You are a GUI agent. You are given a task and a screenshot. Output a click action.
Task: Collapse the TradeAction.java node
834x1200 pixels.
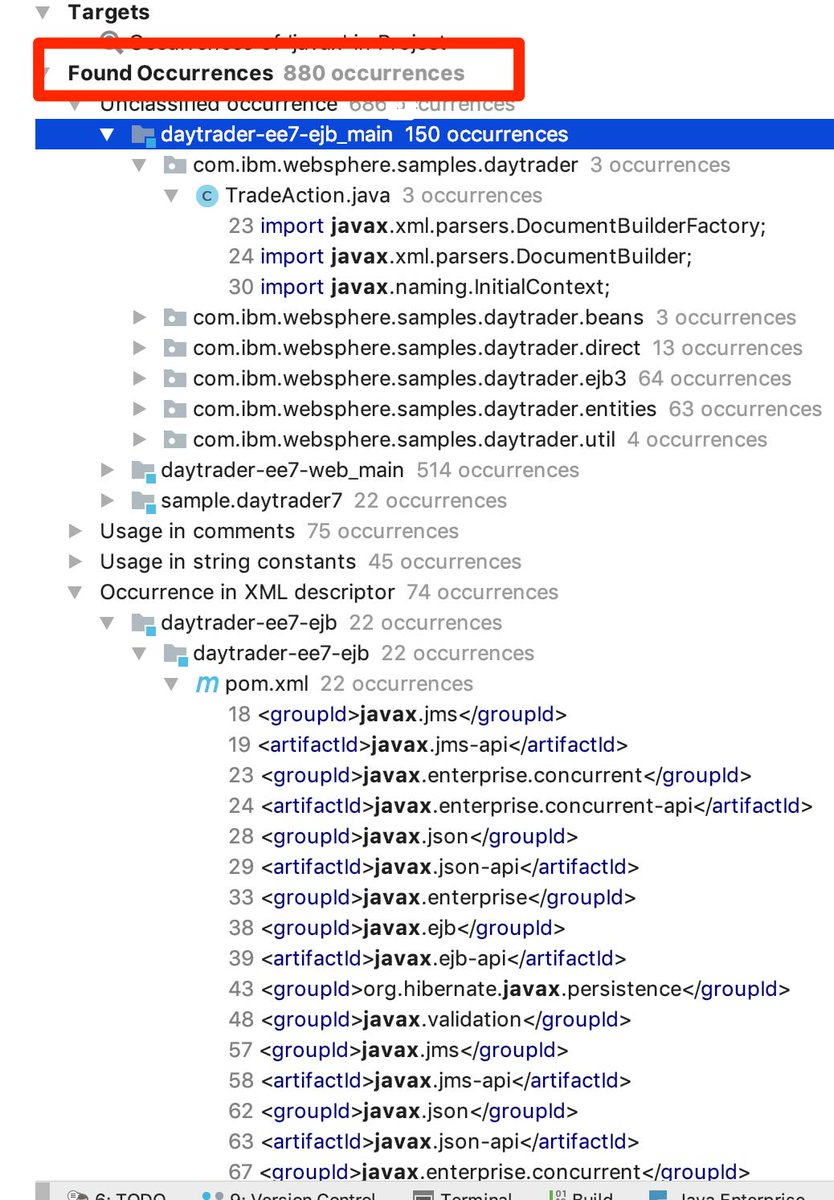(172, 196)
